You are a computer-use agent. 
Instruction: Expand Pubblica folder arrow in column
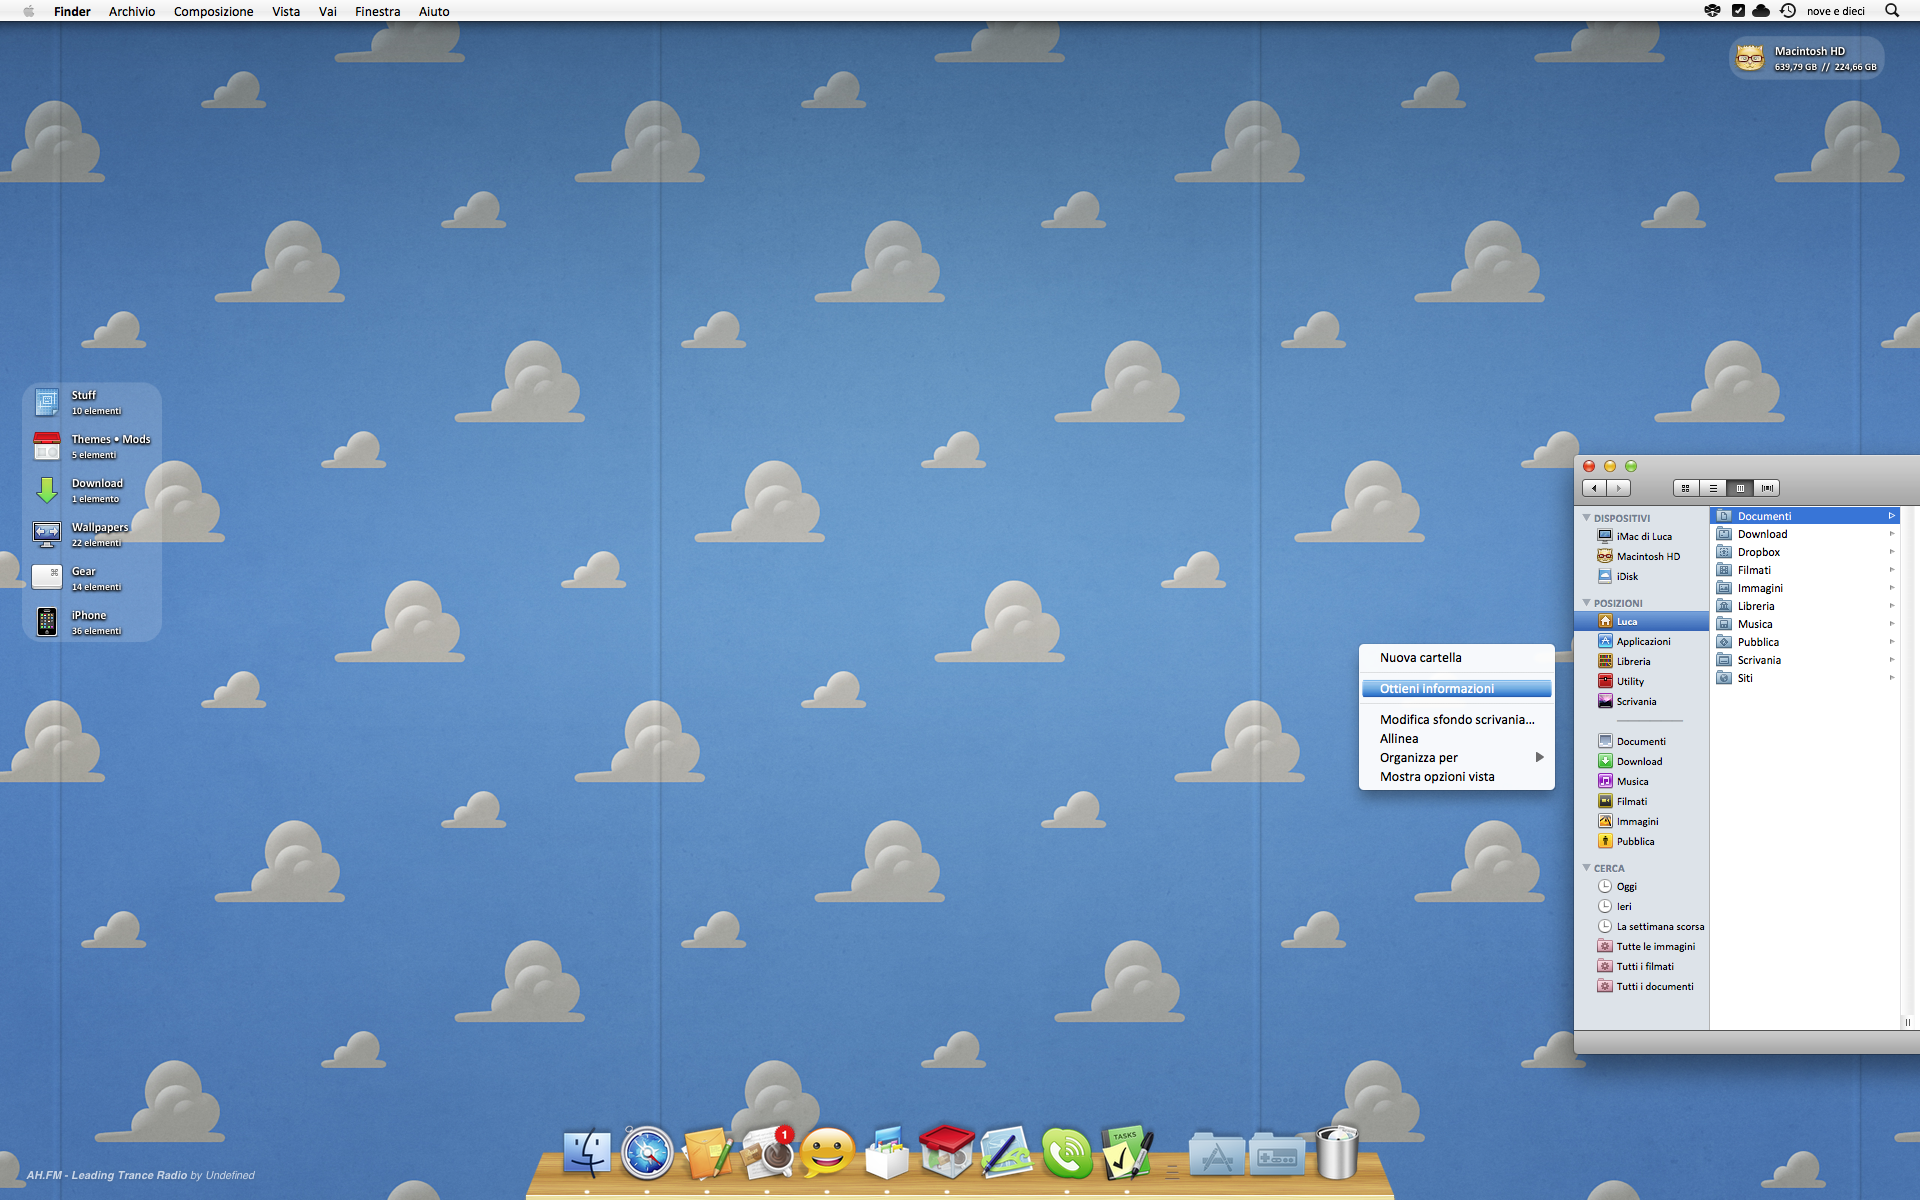click(x=1891, y=642)
